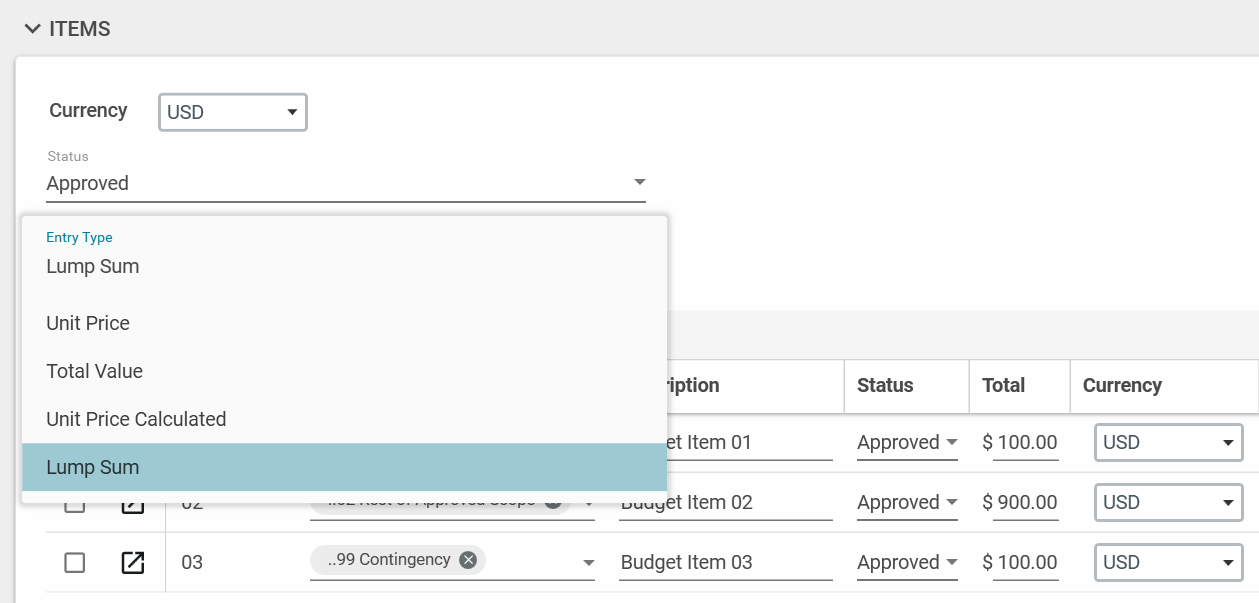Change the status of Budget Item 03
Screen dimensions: 1259x603
coord(907,562)
